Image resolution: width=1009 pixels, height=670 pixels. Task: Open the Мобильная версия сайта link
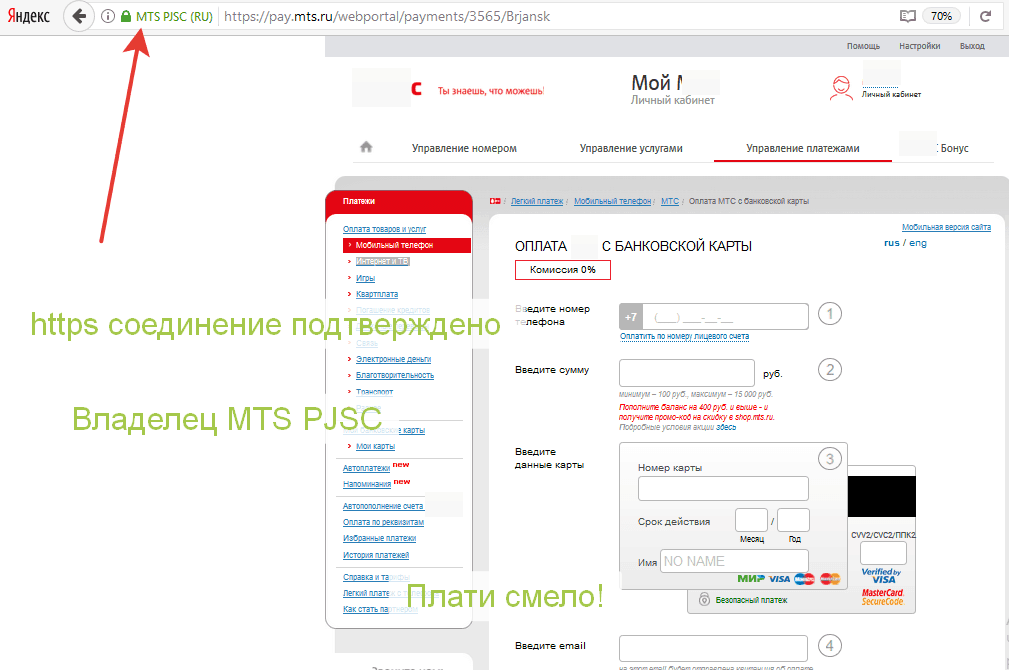(x=946, y=227)
